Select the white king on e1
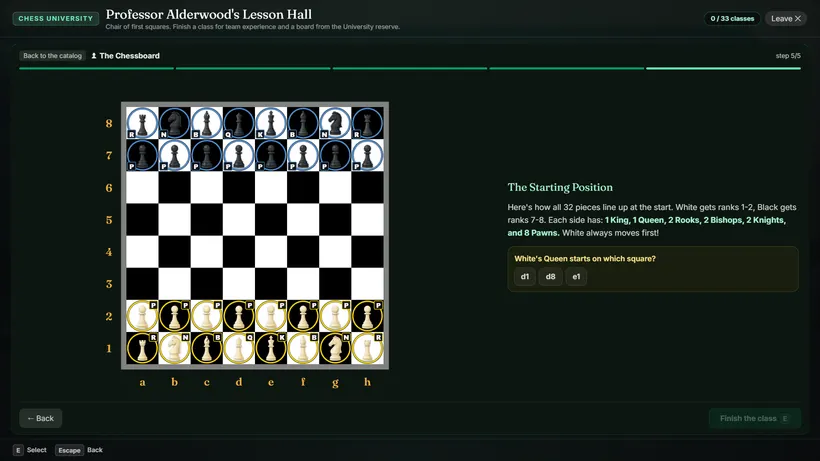Viewport: 820px width, 461px height. pos(271,348)
